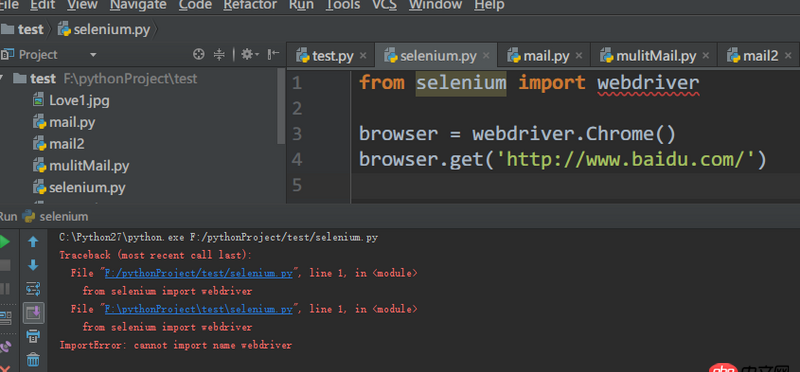The width and height of the screenshot is (800, 372).
Task: Rerun selenium with the green play icon
Action: pos(4,241)
